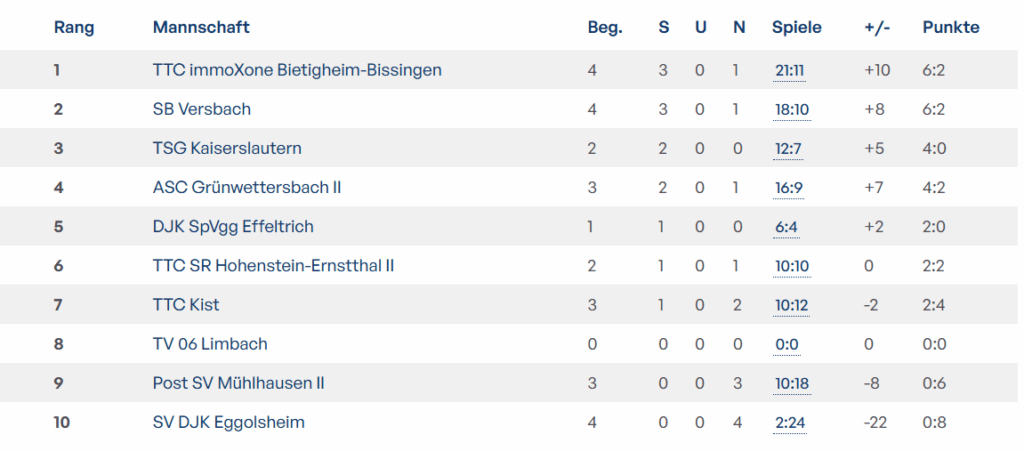
Task: Click the Rang column header
Action: tap(74, 27)
